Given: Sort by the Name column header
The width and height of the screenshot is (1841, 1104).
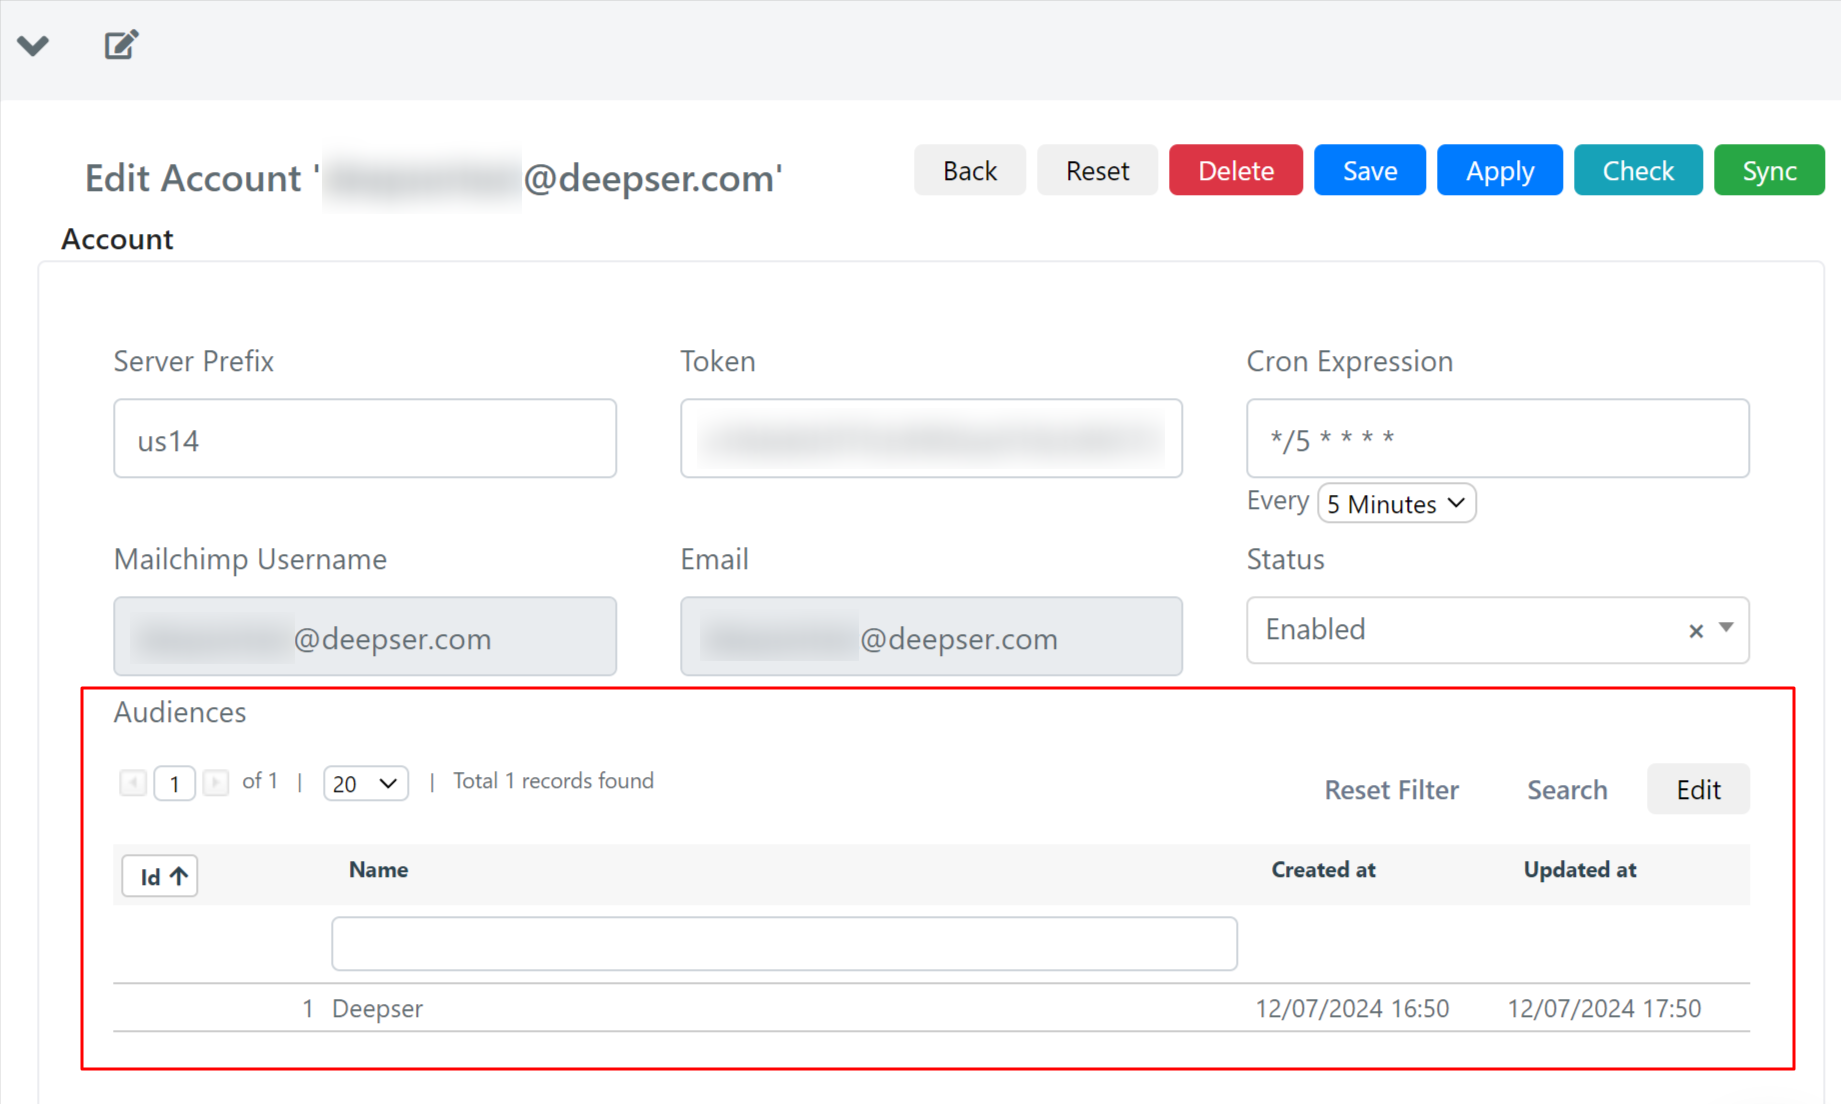Looking at the screenshot, I should pos(378,870).
